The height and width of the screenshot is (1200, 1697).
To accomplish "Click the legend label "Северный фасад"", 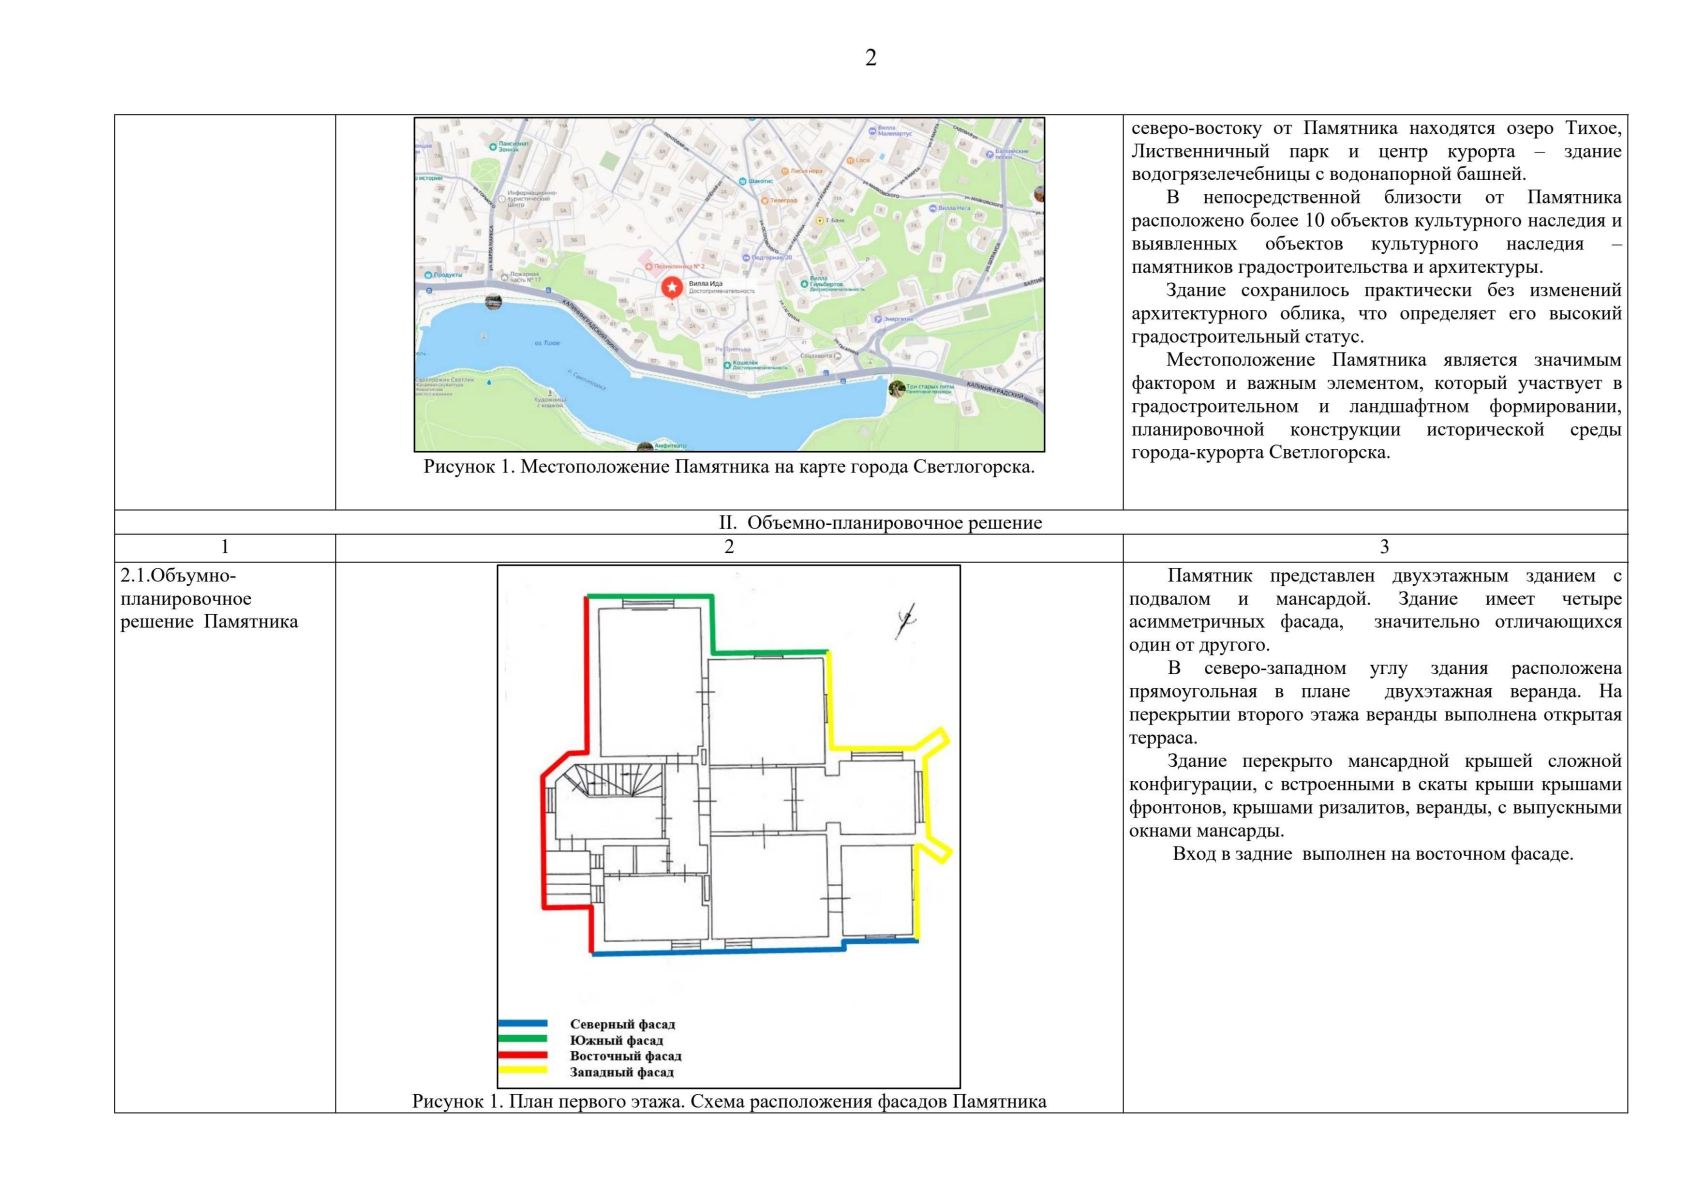I will (x=622, y=1024).
